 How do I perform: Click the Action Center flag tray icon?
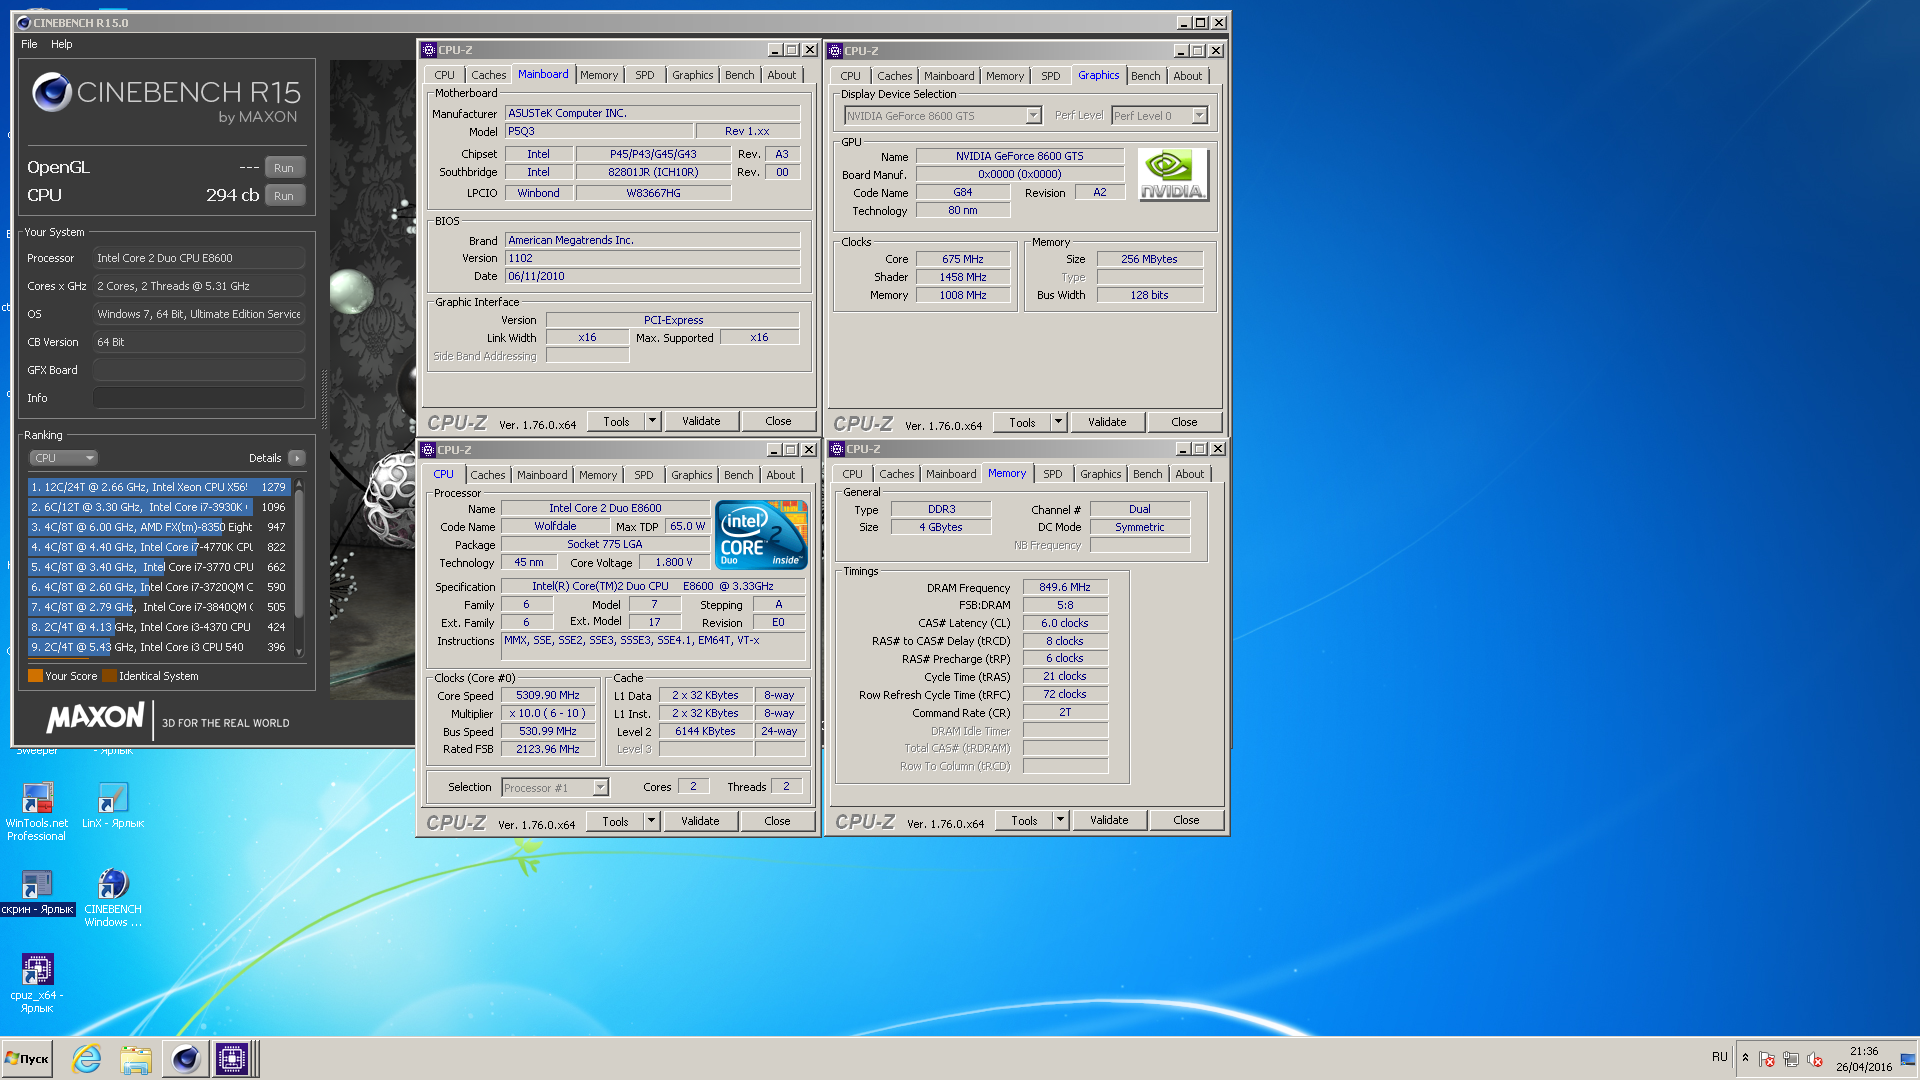pyautogui.click(x=1767, y=1059)
